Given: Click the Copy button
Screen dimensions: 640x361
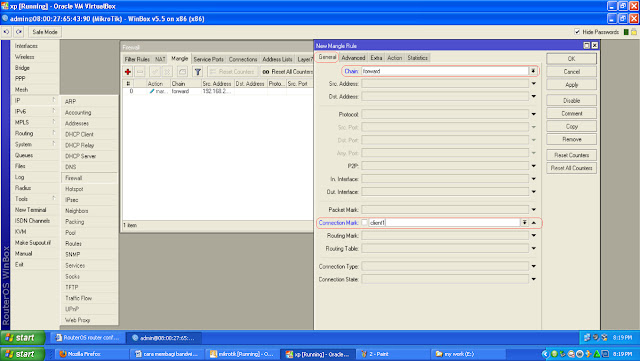Looking at the screenshot, I should (571, 127).
